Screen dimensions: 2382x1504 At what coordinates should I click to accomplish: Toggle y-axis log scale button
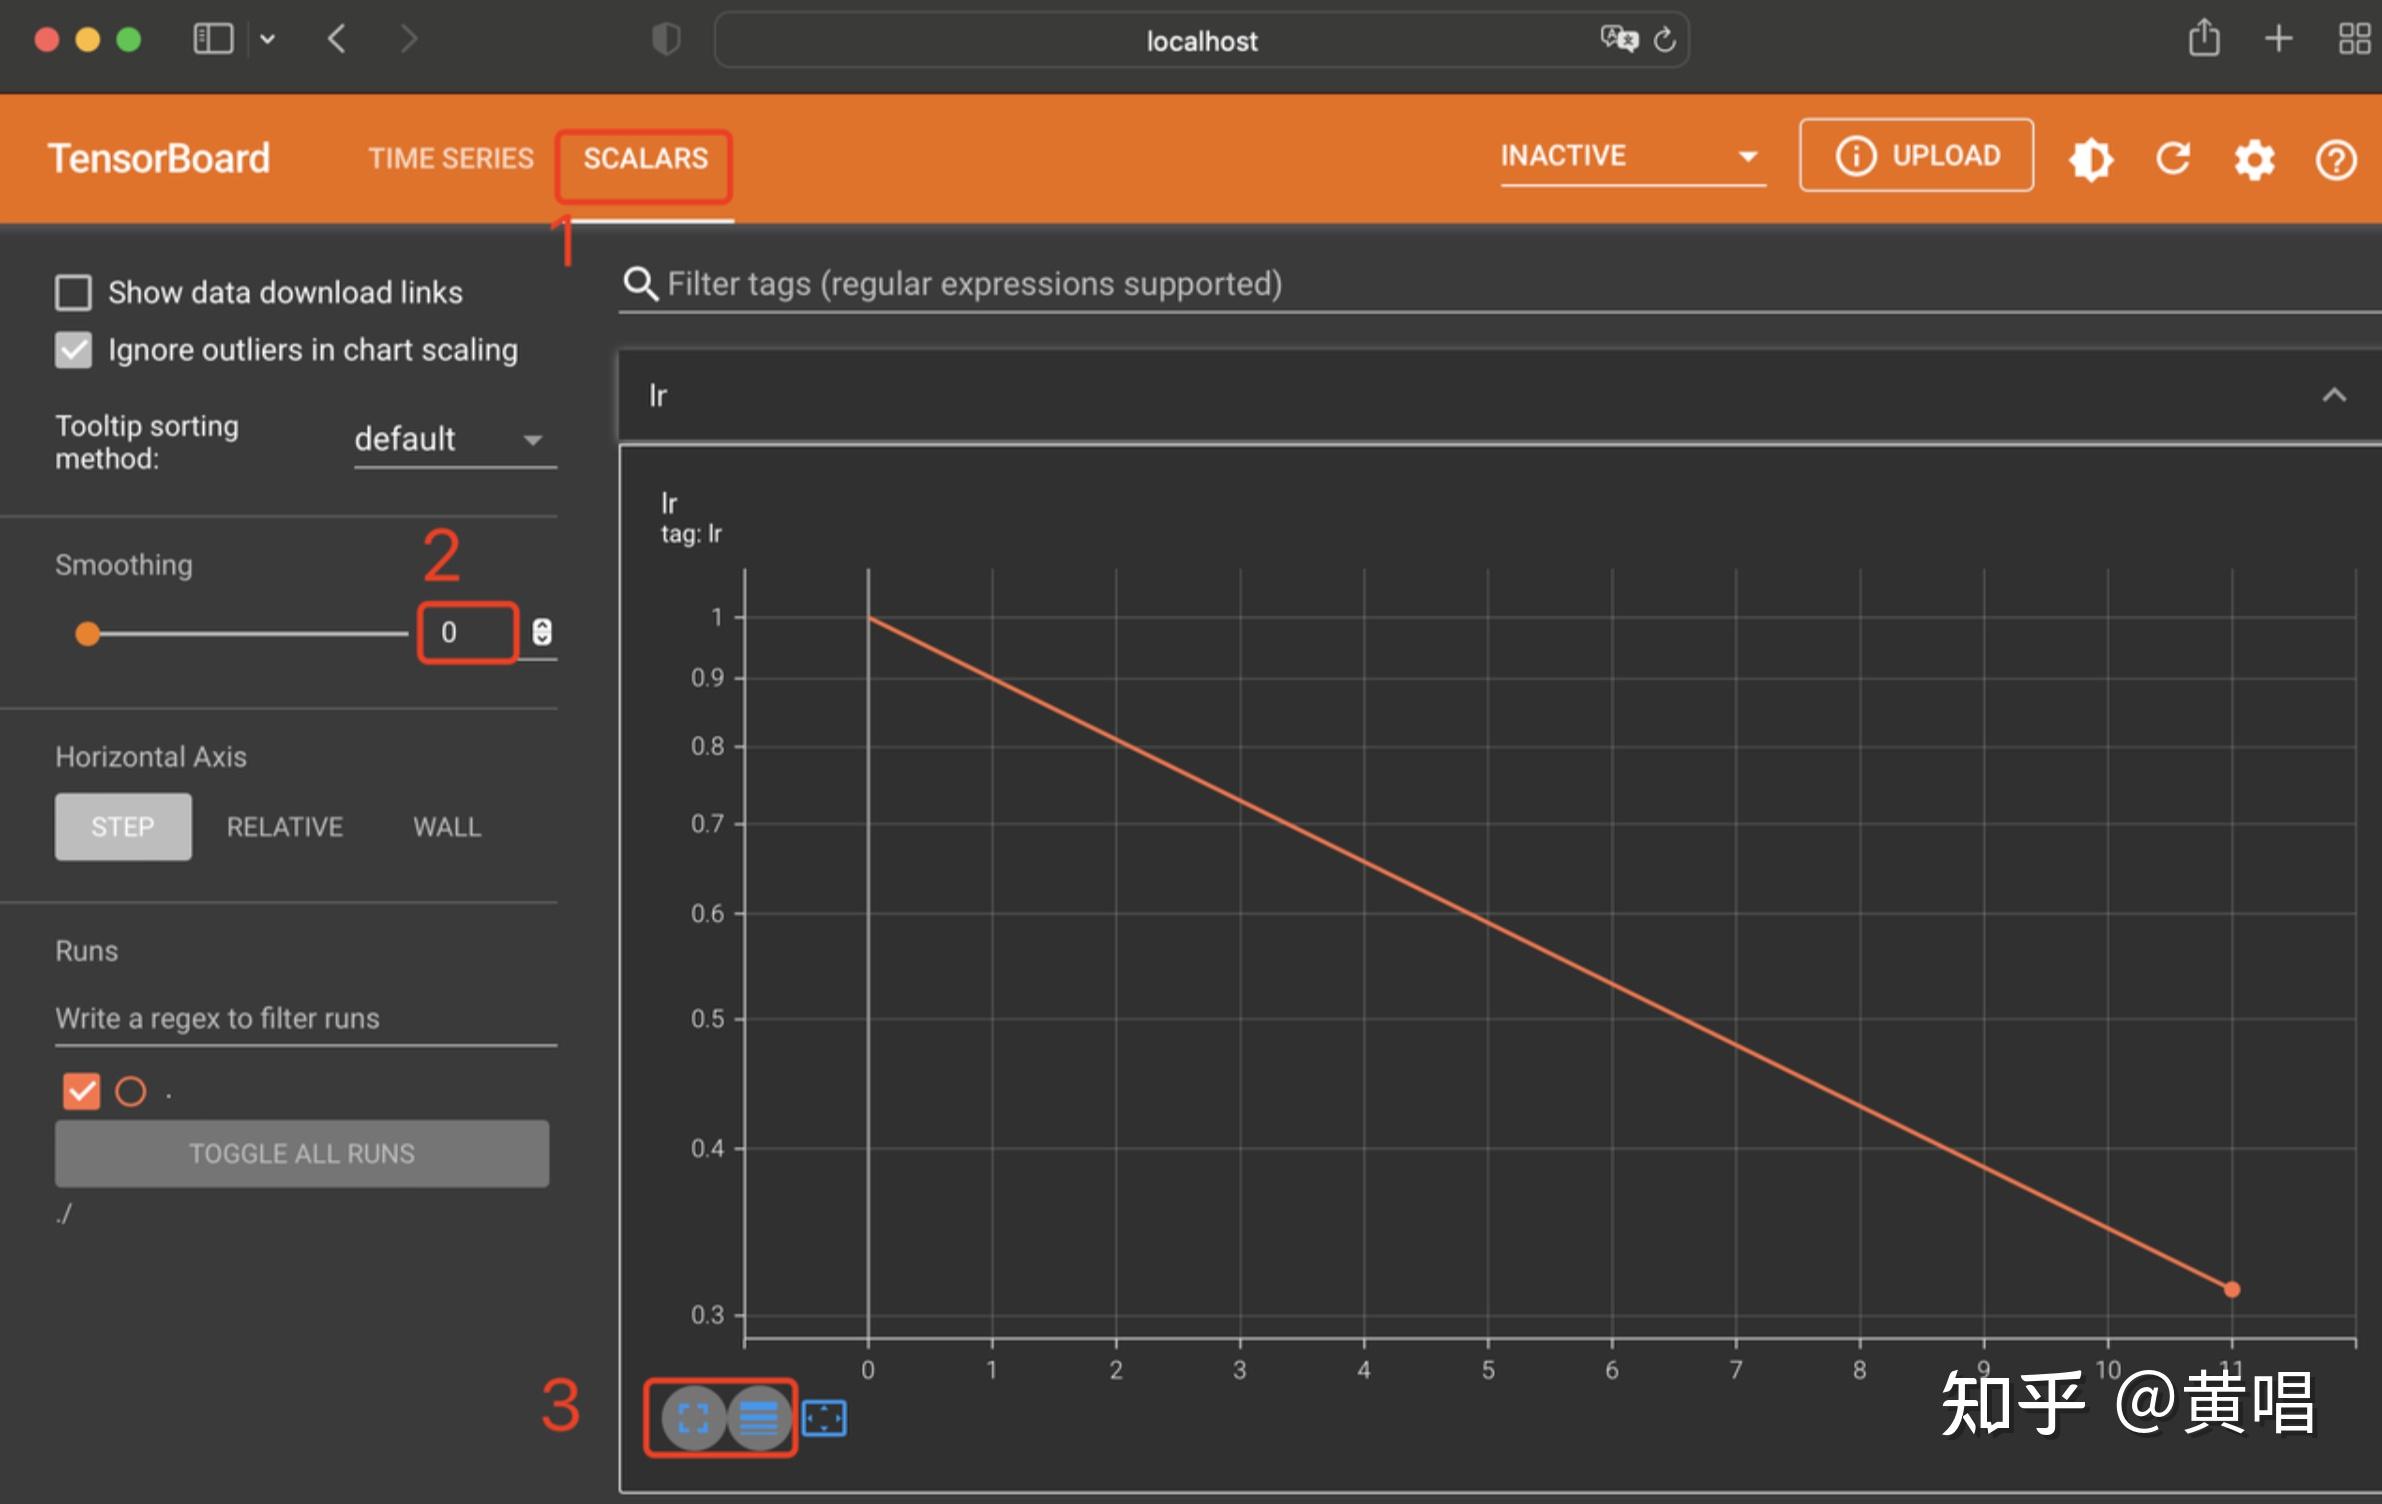(759, 1417)
